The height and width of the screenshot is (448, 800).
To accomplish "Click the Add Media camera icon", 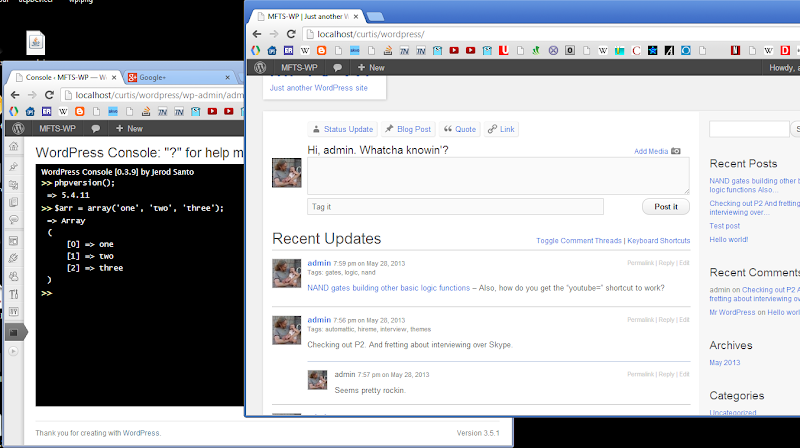I will click(x=676, y=151).
